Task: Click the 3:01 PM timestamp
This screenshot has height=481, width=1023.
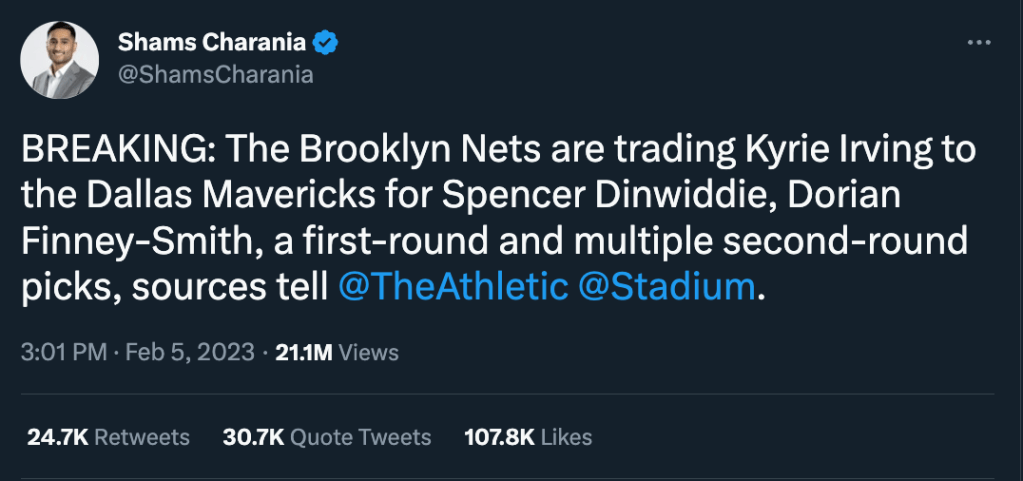Action: pos(61,352)
